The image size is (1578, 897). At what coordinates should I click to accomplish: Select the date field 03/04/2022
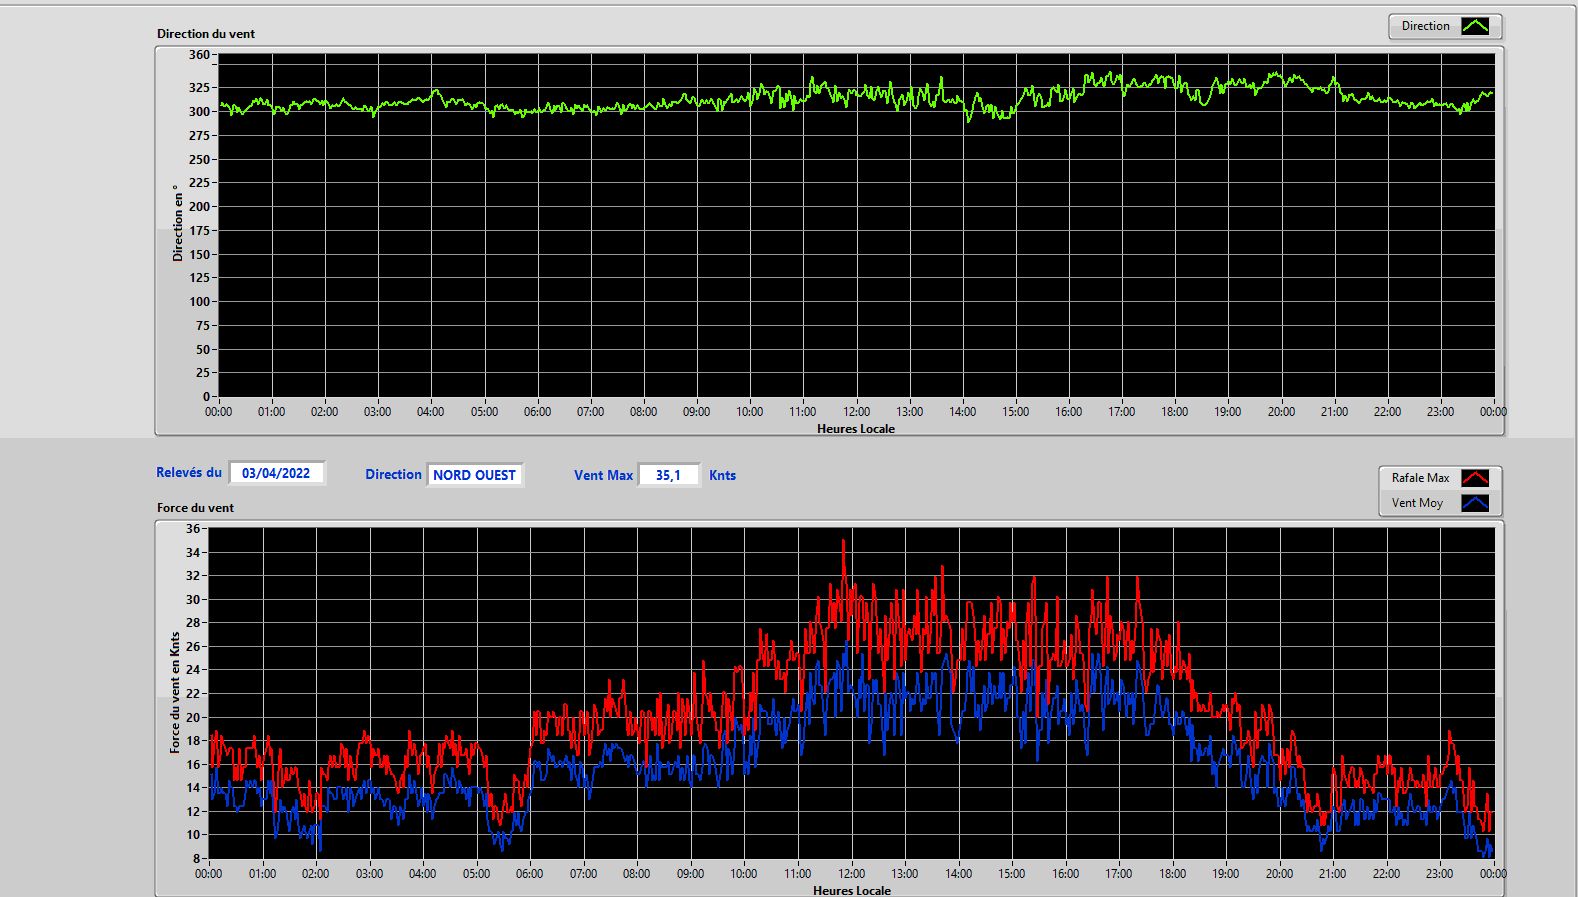click(276, 473)
